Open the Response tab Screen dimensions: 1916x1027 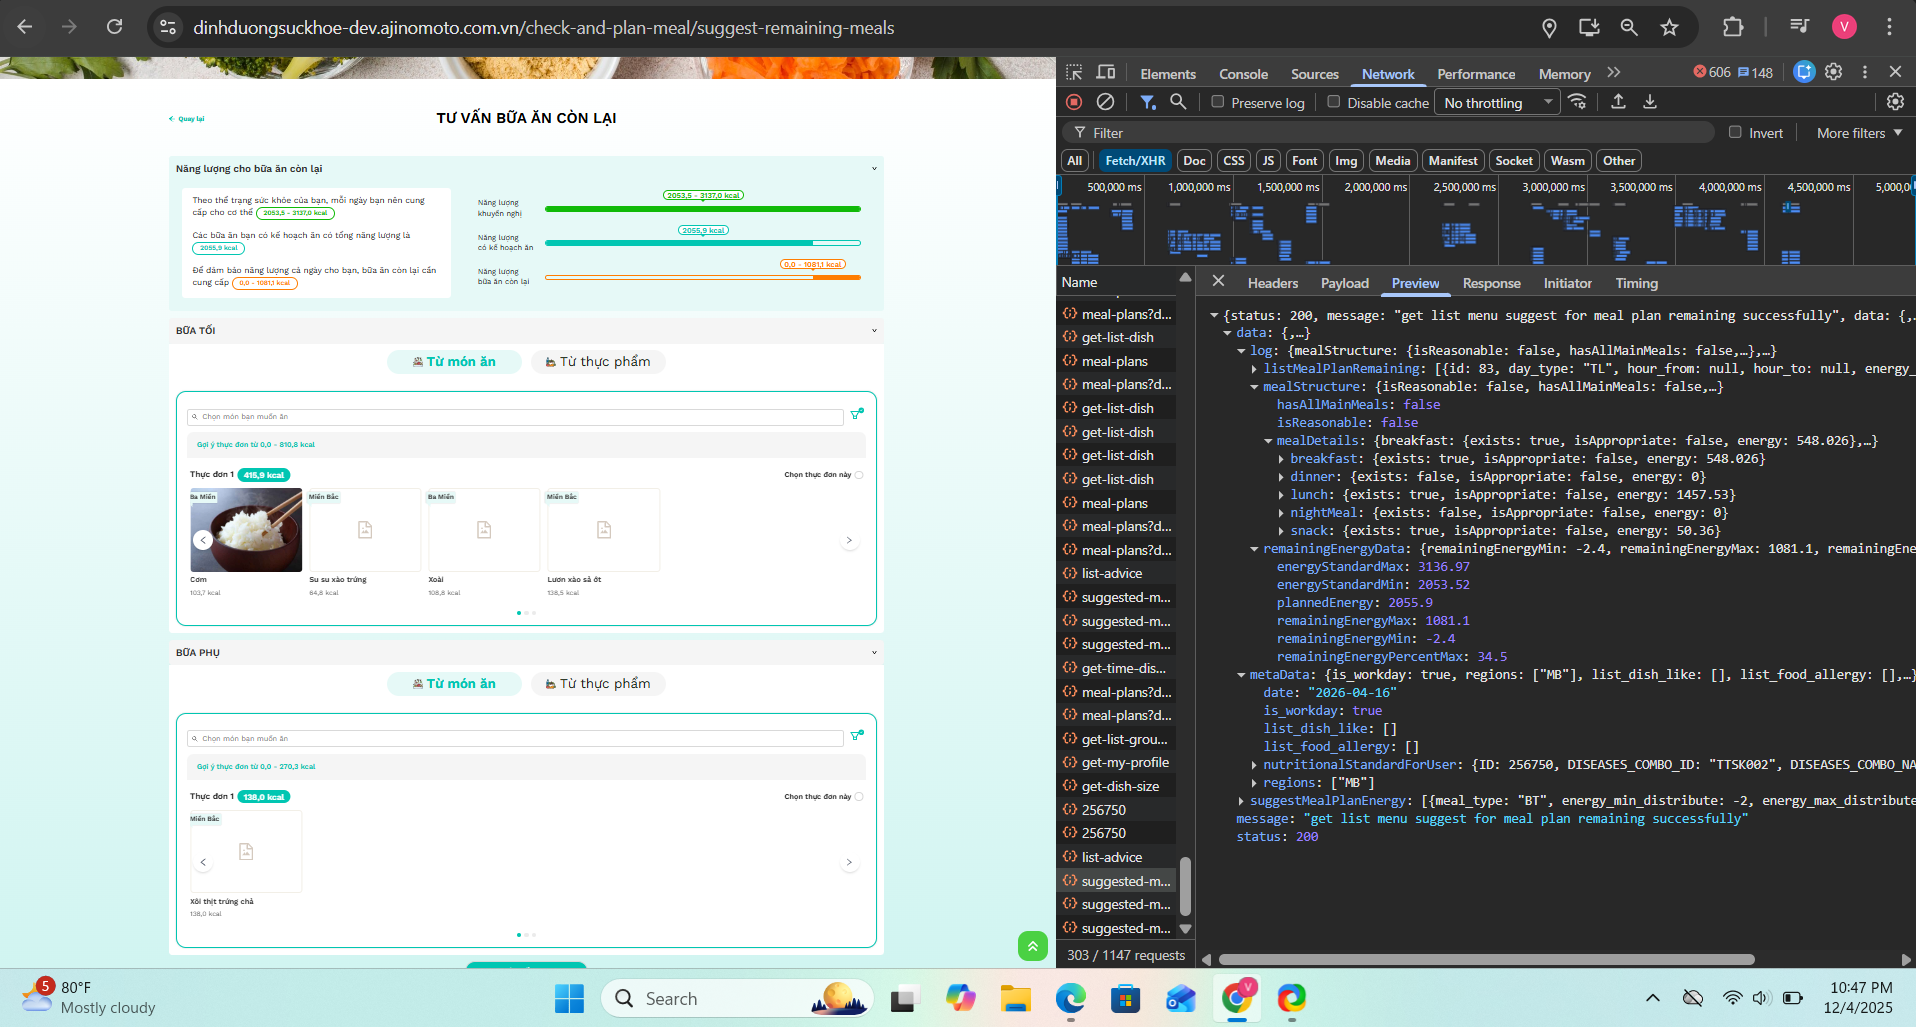tap(1491, 283)
